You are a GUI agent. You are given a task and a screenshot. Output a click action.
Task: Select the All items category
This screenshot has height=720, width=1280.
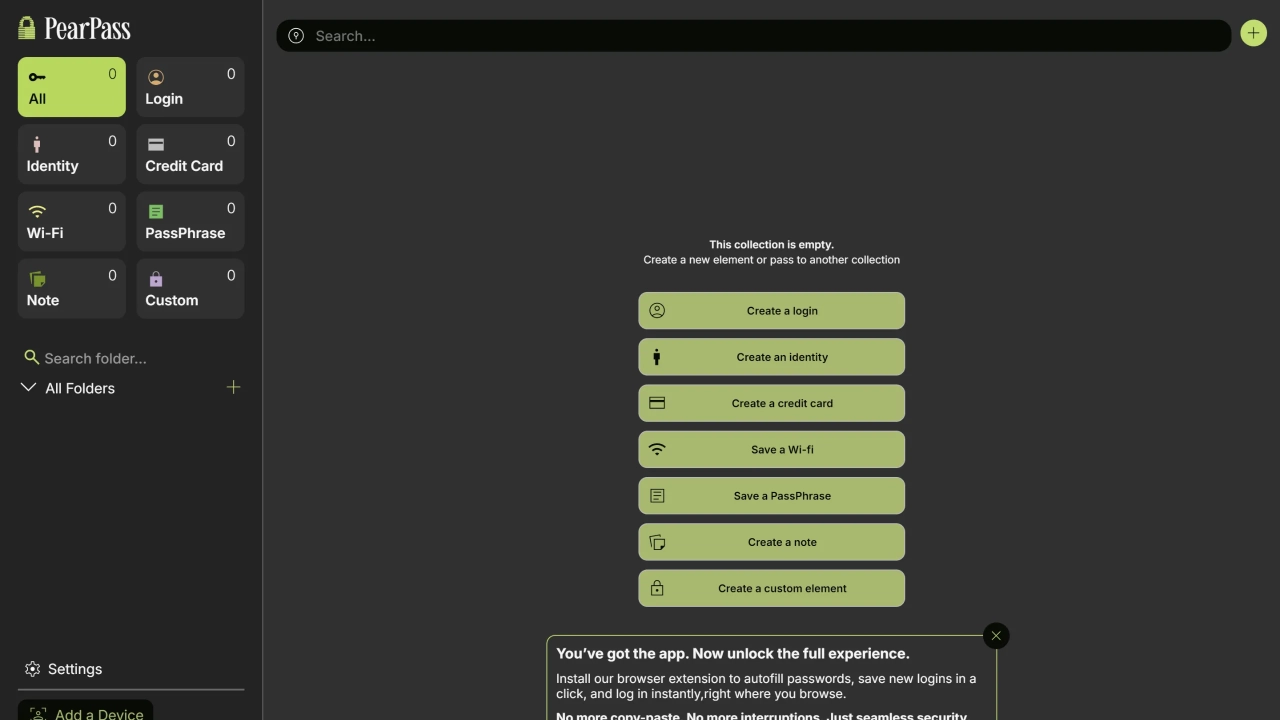(71, 87)
